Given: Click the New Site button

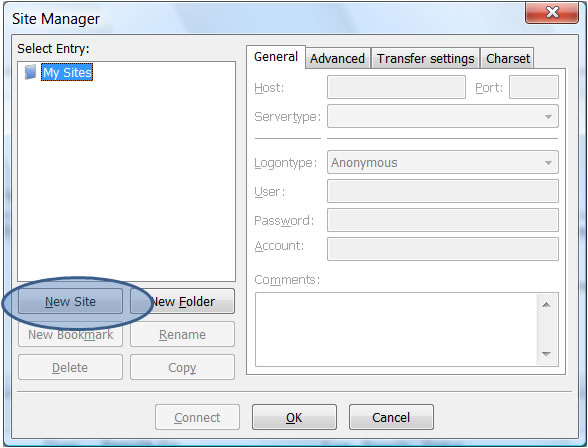Looking at the screenshot, I should (x=70, y=301).
